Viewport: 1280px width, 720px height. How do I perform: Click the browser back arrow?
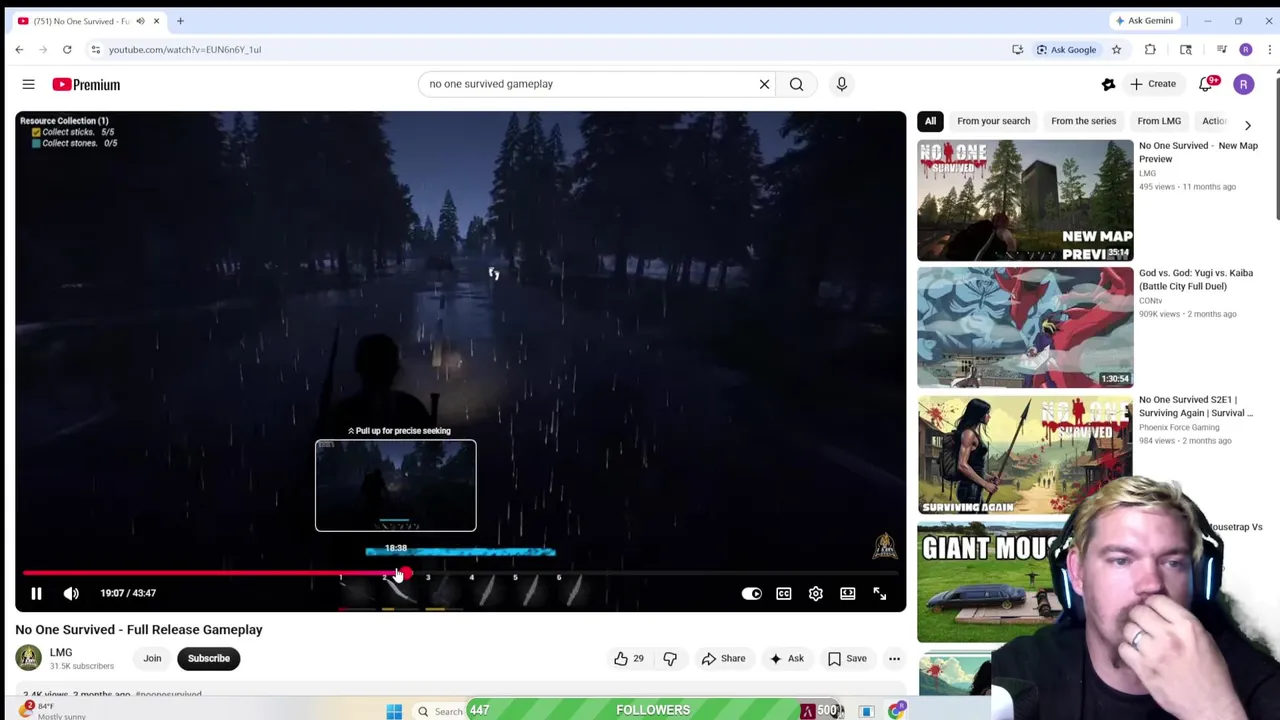click(x=19, y=49)
